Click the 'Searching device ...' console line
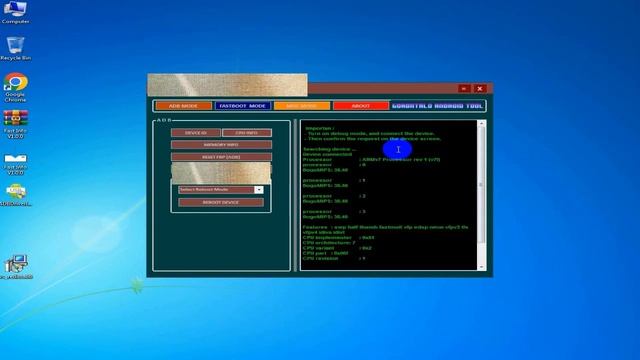The image size is (640, 360). [x=329, y=149]
